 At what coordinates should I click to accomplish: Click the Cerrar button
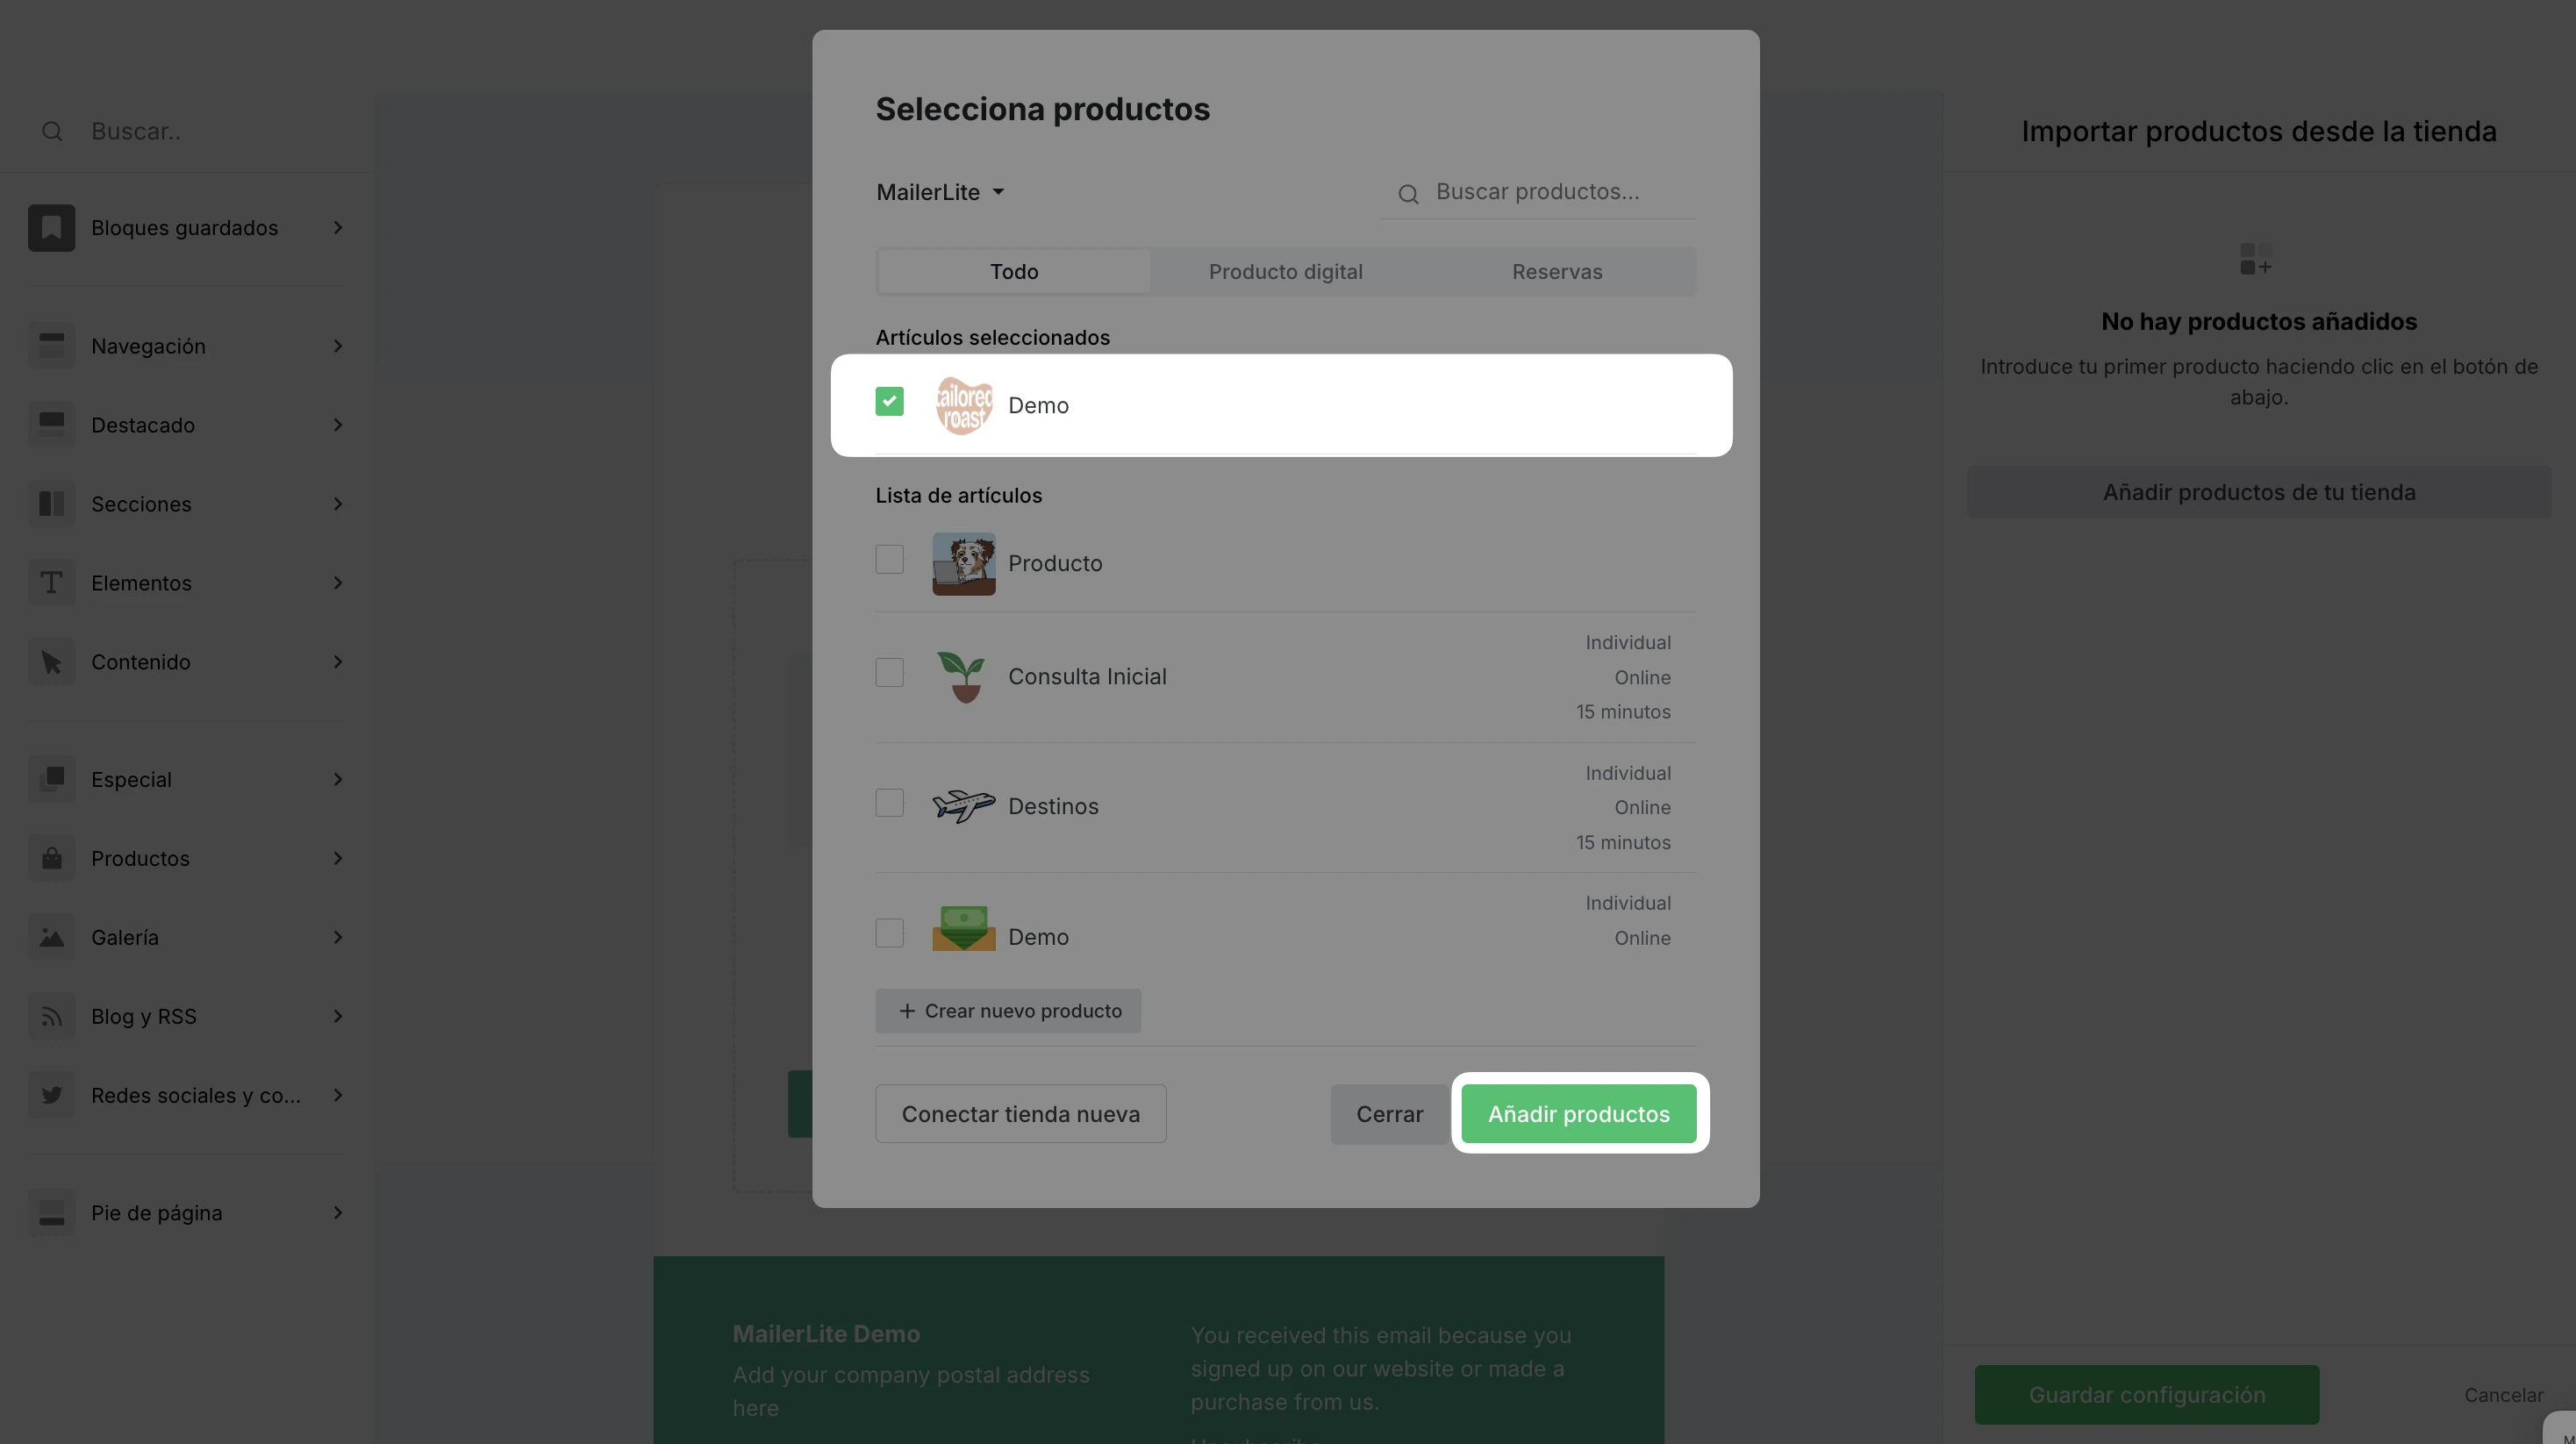pos(1389,1114)
